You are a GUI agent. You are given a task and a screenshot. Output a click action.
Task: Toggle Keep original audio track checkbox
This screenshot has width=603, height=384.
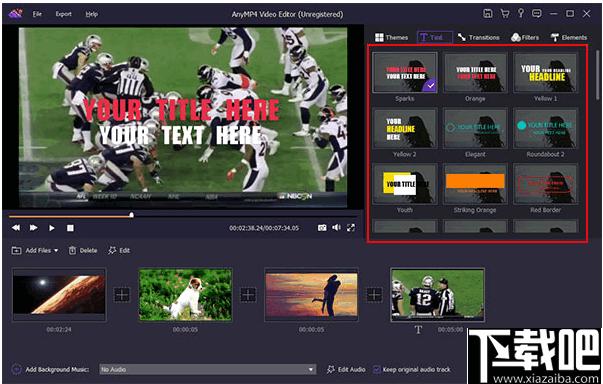[377, 369]
